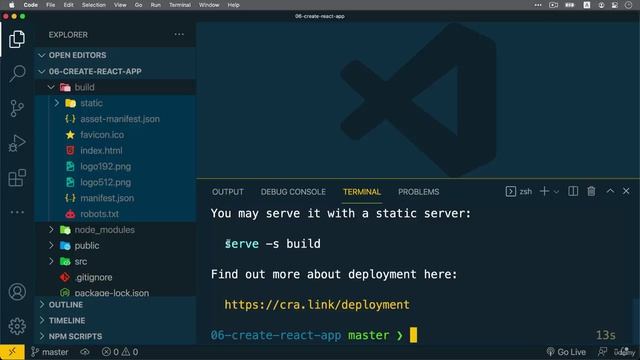Image resolution: width=640 pixels, height=360 pixels.
Task: Open the Apple menu
Action: click(x=11, y=5)
